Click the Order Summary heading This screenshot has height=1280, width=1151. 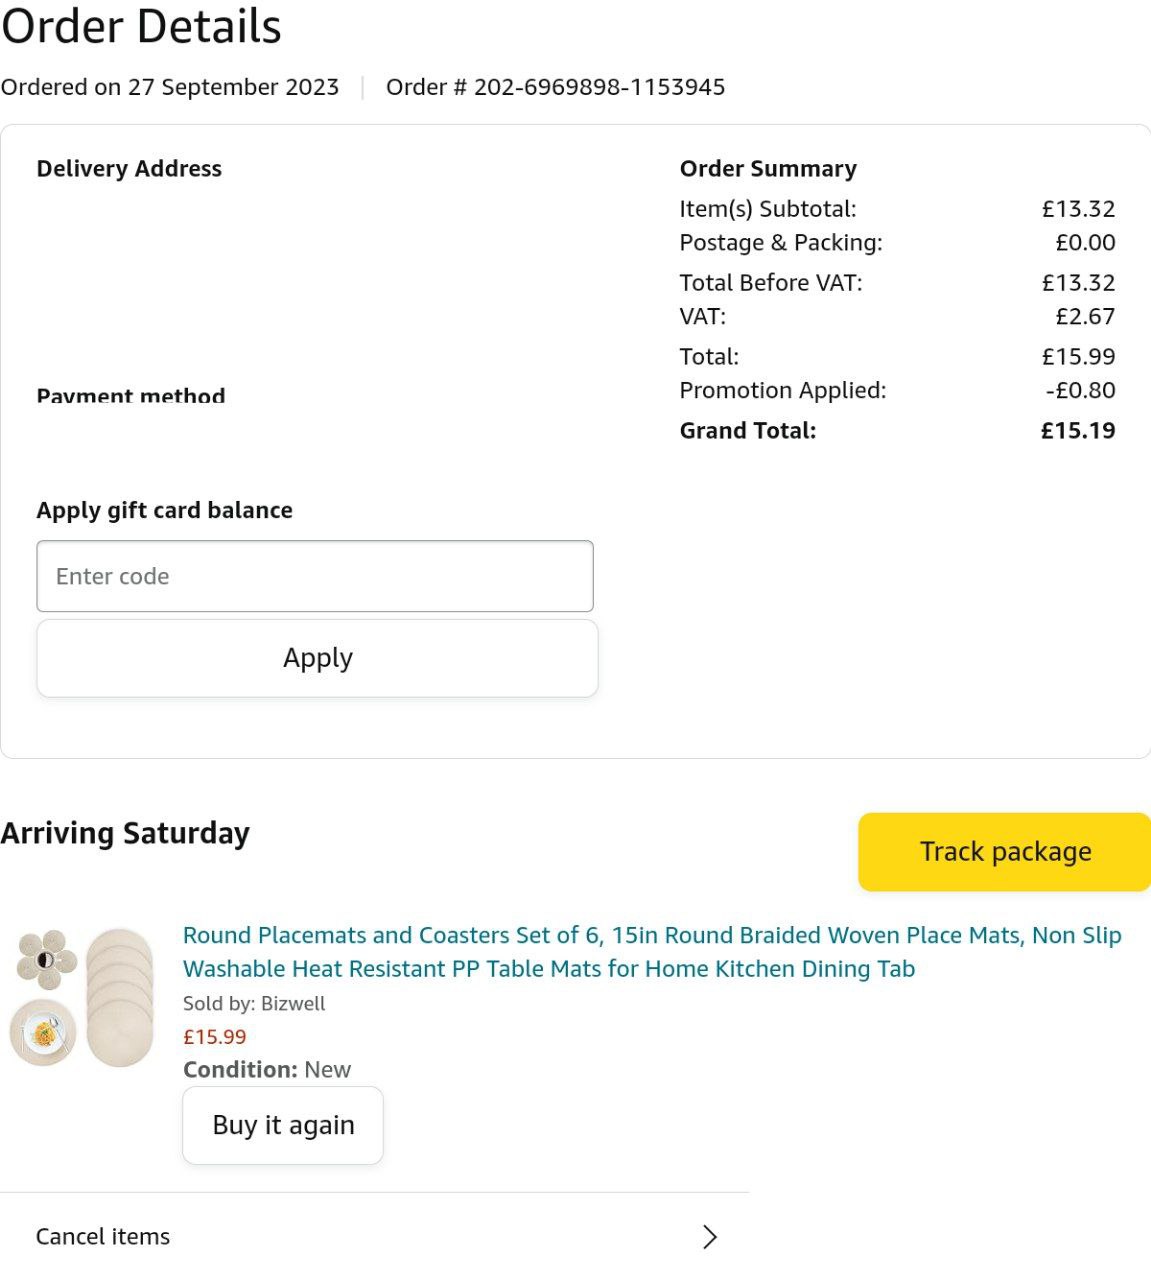coord(768,168)
